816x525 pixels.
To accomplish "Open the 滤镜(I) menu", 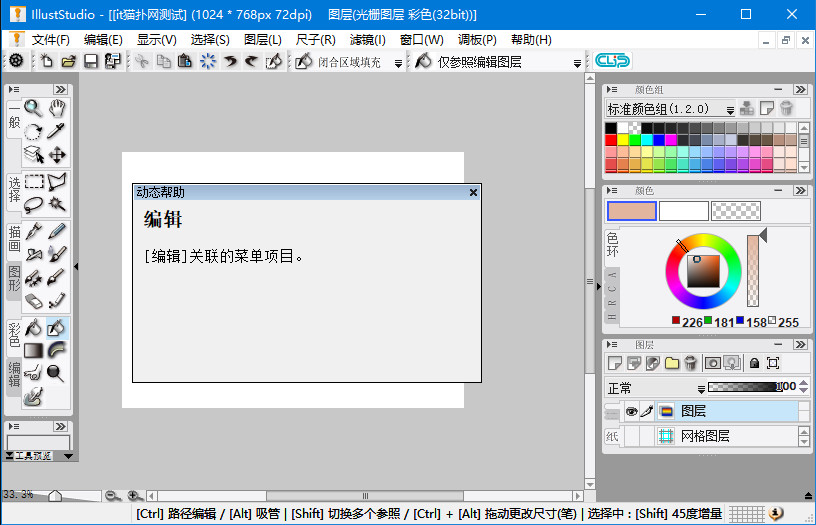I will 367,40.
